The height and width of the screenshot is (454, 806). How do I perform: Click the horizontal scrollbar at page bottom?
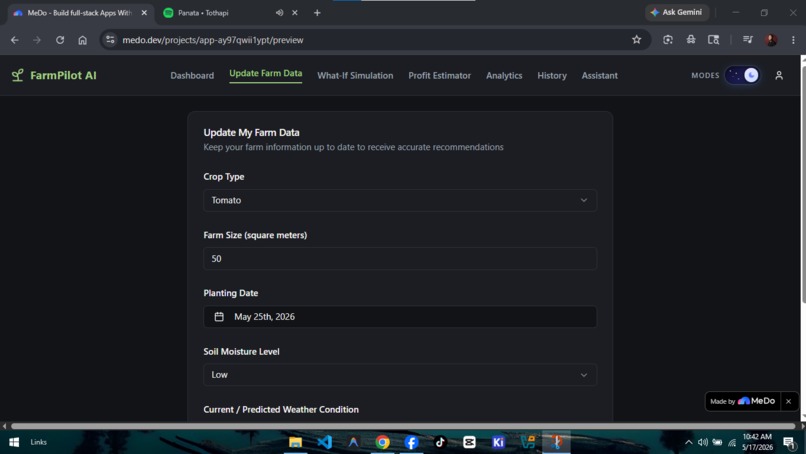(x=403, y=426)
